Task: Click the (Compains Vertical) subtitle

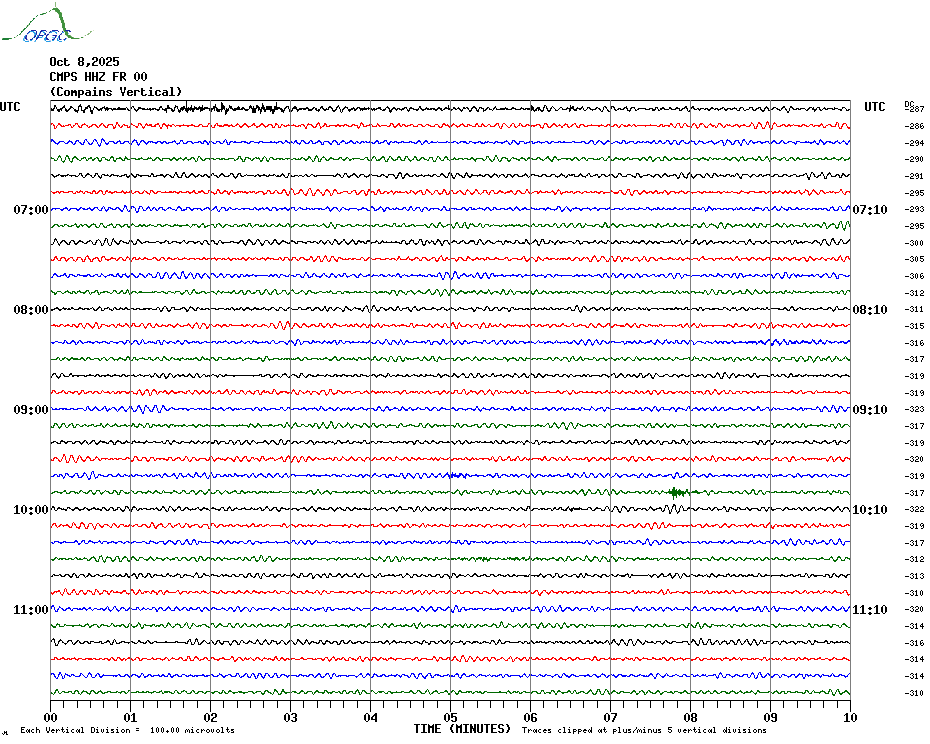Action: tap(116, 92)
